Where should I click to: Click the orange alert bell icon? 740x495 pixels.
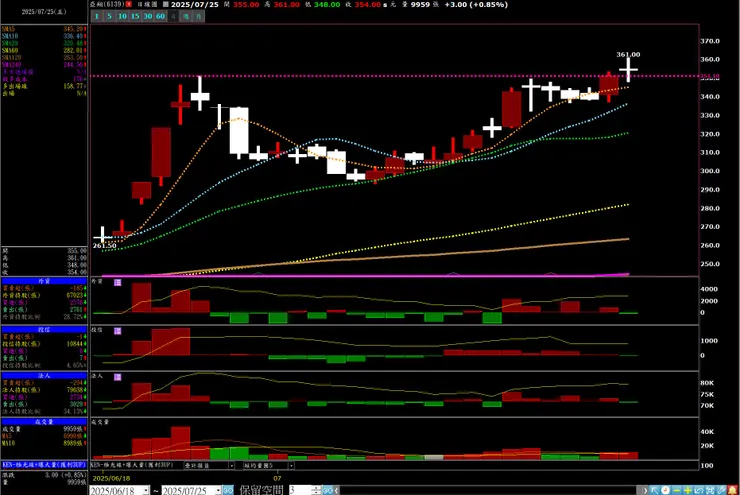(x=732, y=491)
